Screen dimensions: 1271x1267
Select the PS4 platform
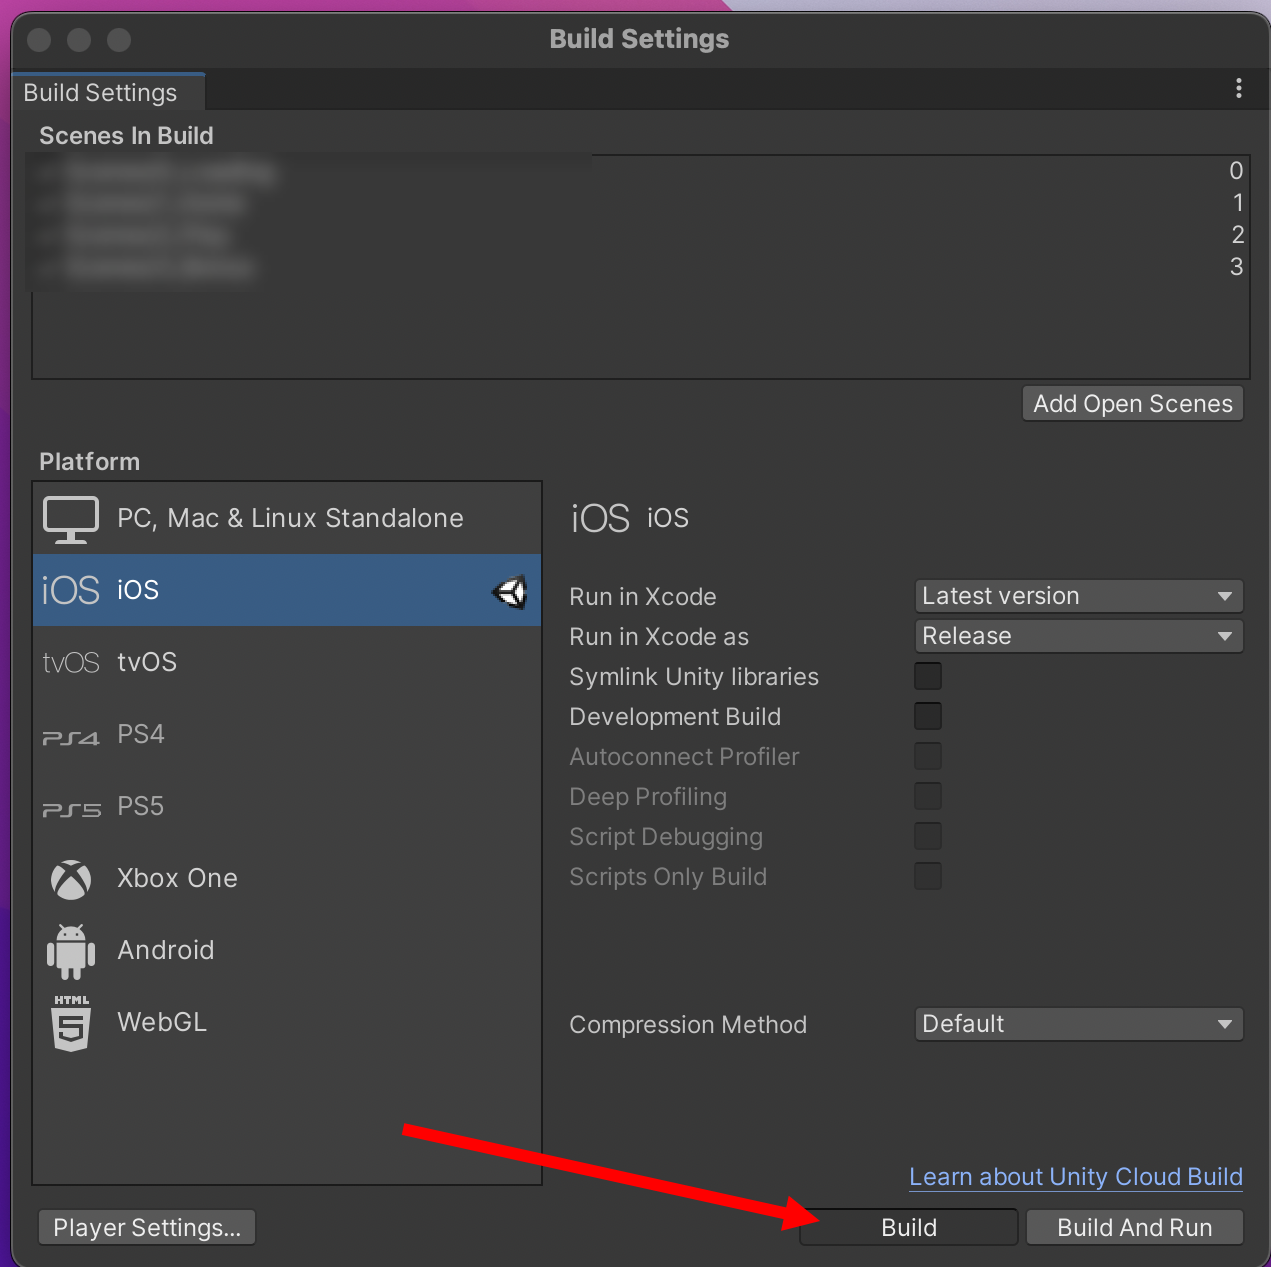287,735
